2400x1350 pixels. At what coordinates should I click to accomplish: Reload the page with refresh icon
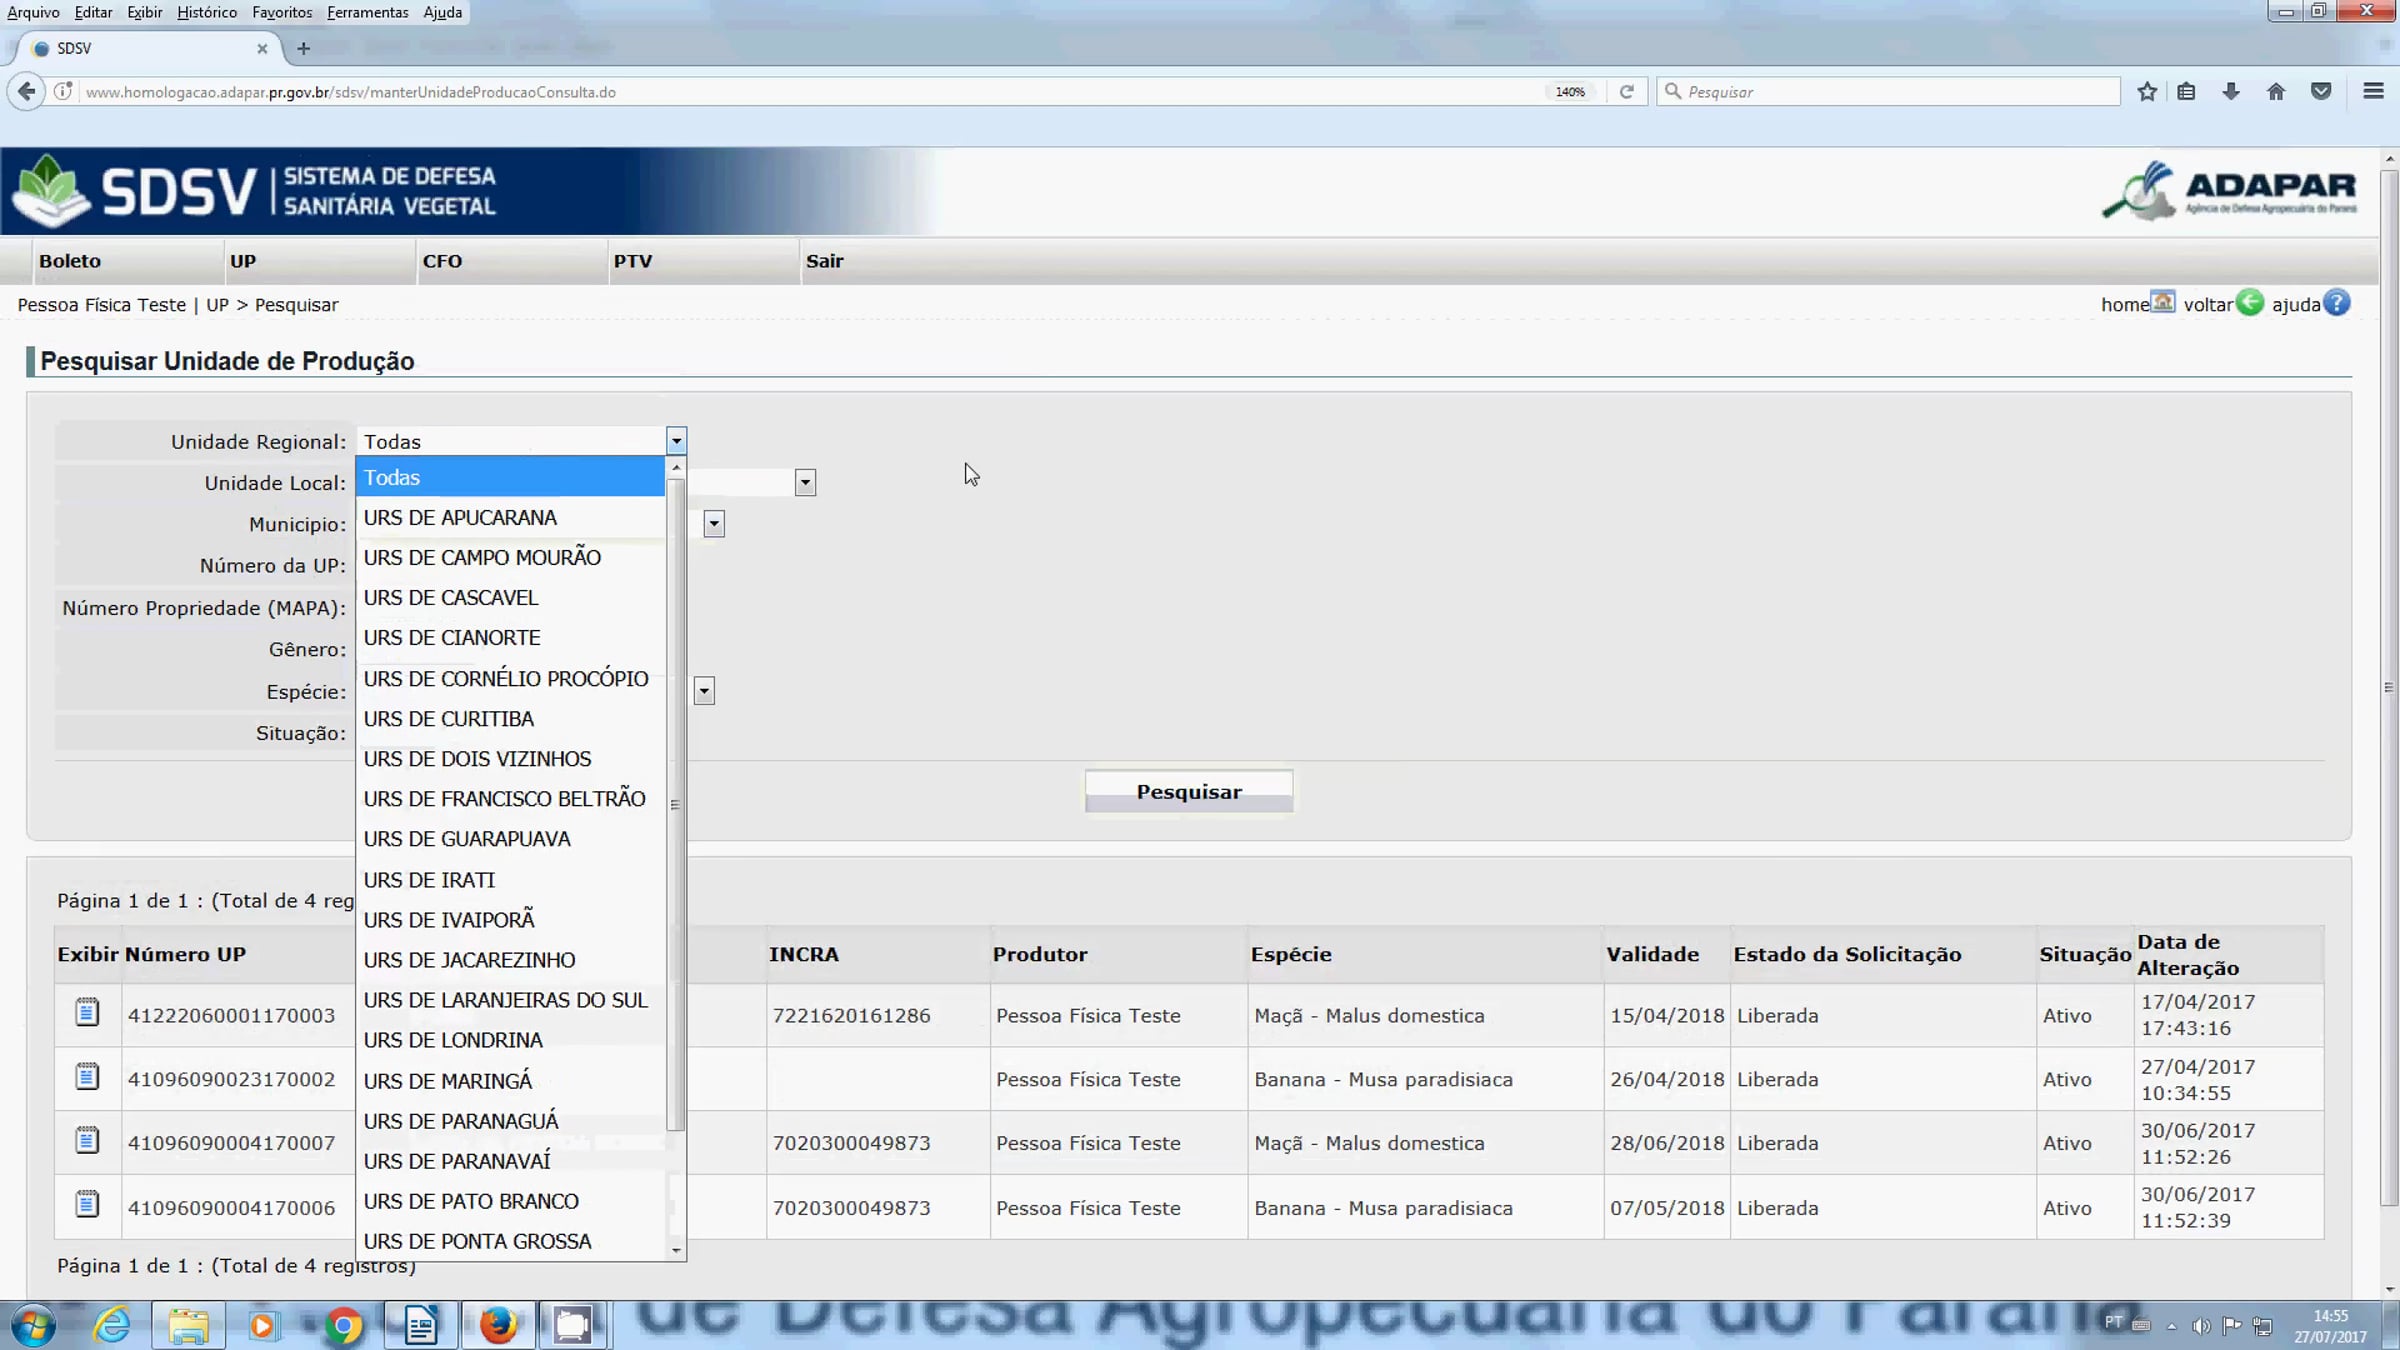click(x=1627, y=92)
